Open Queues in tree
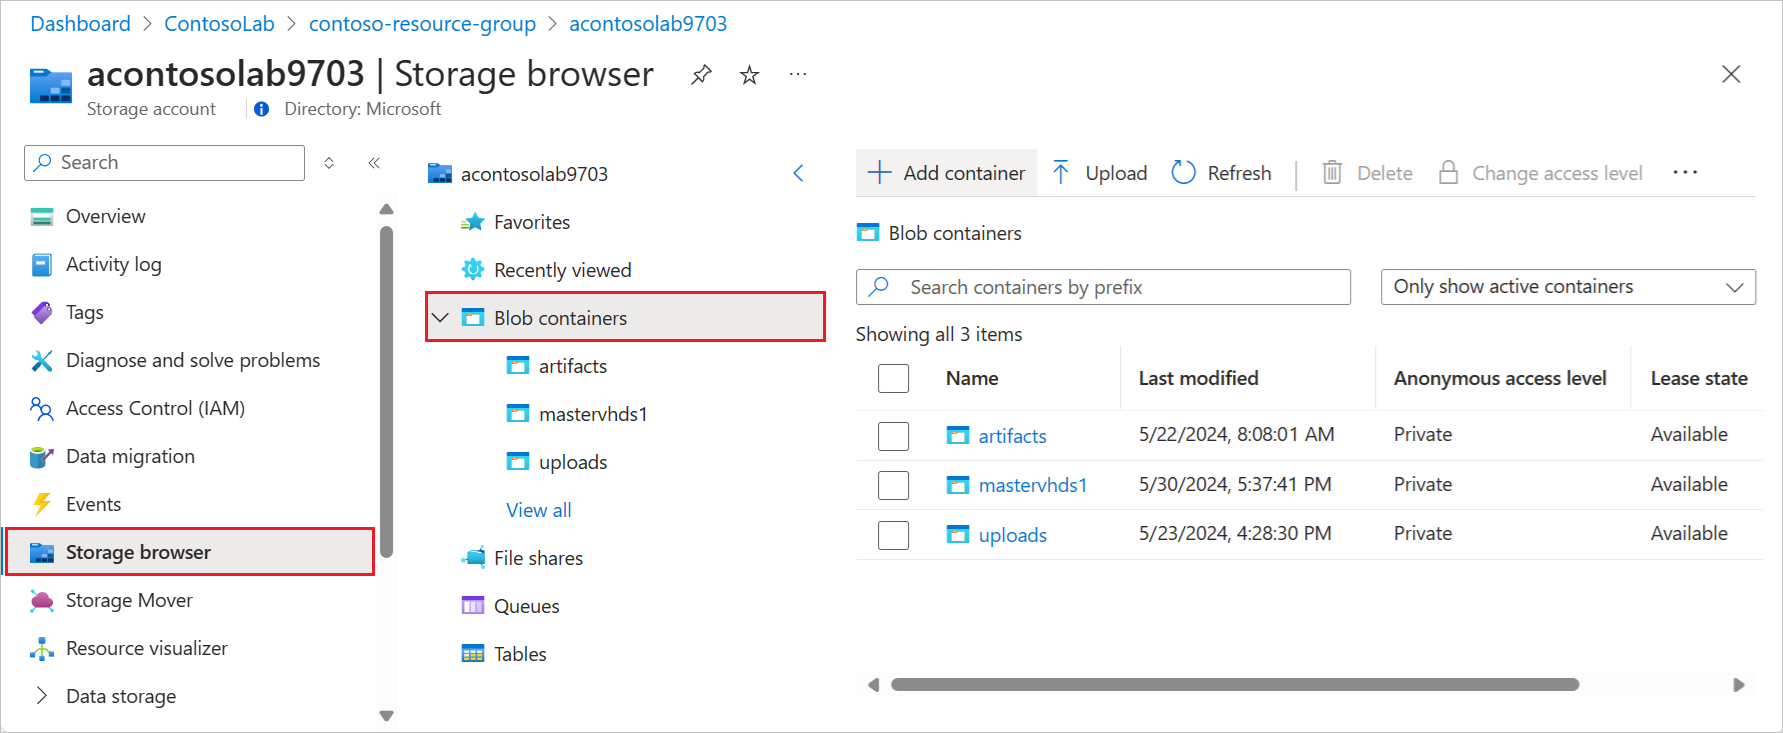 pos(526,606)
